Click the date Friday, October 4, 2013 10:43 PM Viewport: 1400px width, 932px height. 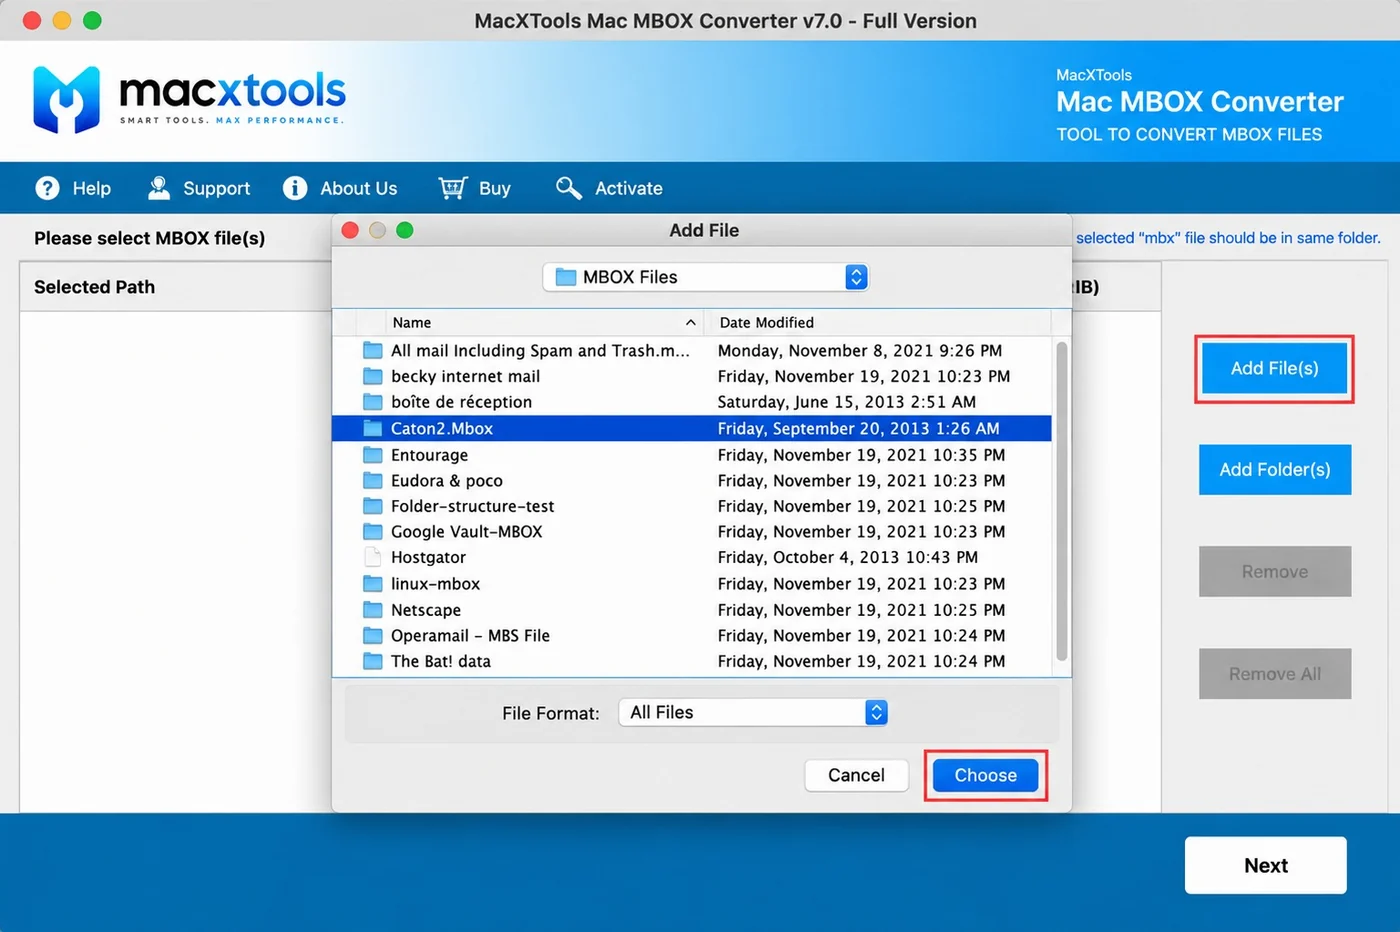(x=848, y=557)
